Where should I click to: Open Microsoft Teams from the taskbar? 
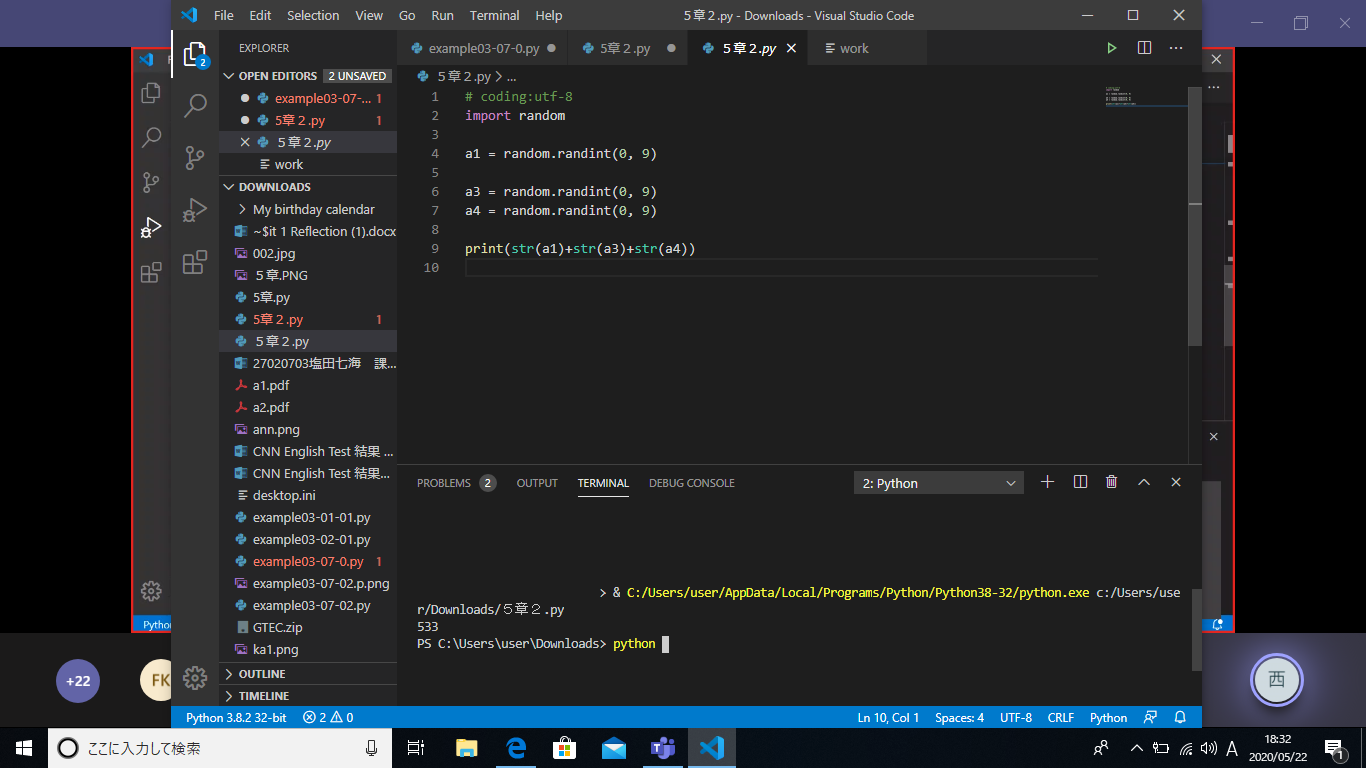pos(662,747)
